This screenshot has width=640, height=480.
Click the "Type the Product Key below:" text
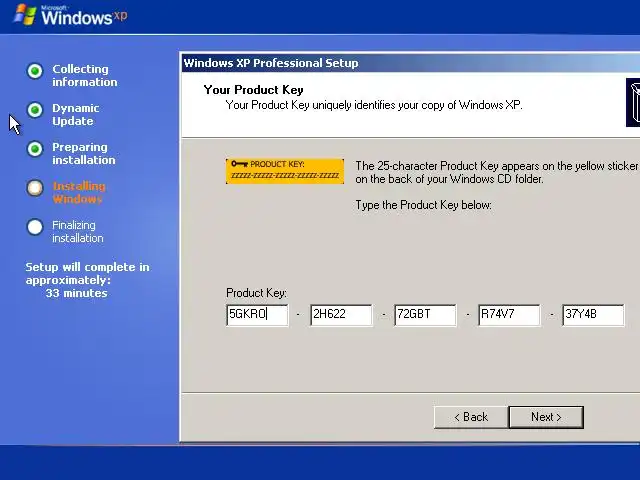coord(423,205)
